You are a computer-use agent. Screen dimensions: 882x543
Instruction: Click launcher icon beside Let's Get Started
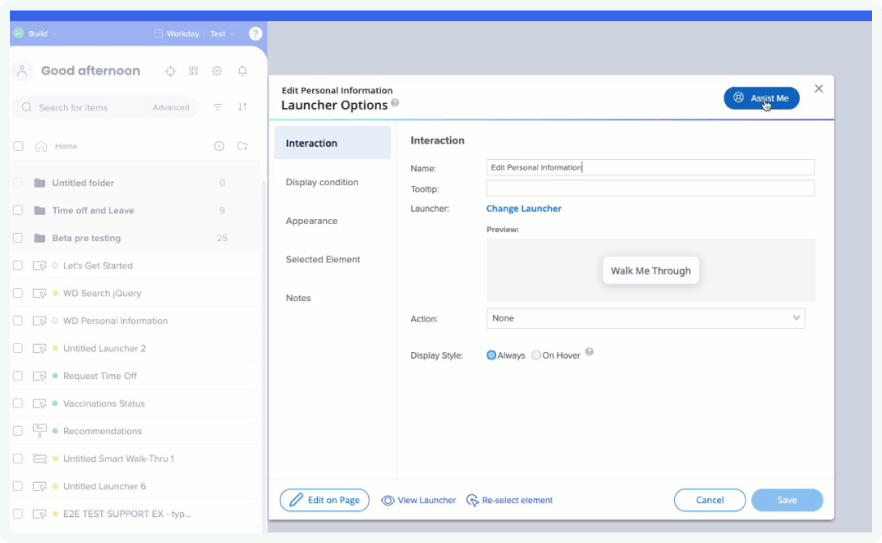coord(39,266)
